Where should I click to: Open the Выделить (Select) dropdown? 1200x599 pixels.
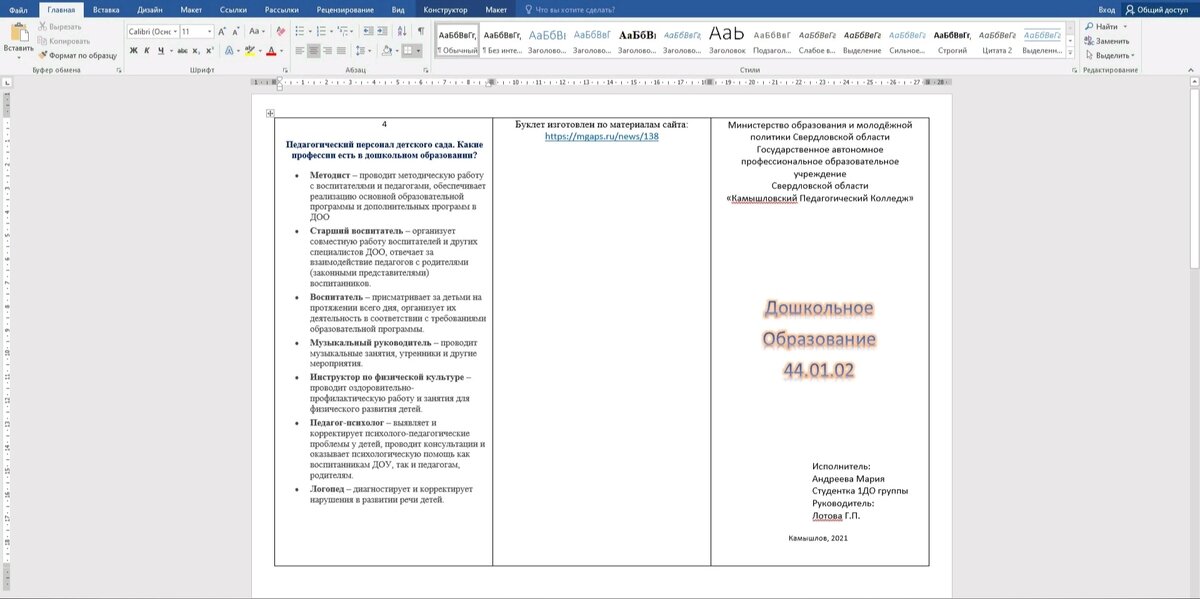pyautogui.click(x=1112, y=55)
